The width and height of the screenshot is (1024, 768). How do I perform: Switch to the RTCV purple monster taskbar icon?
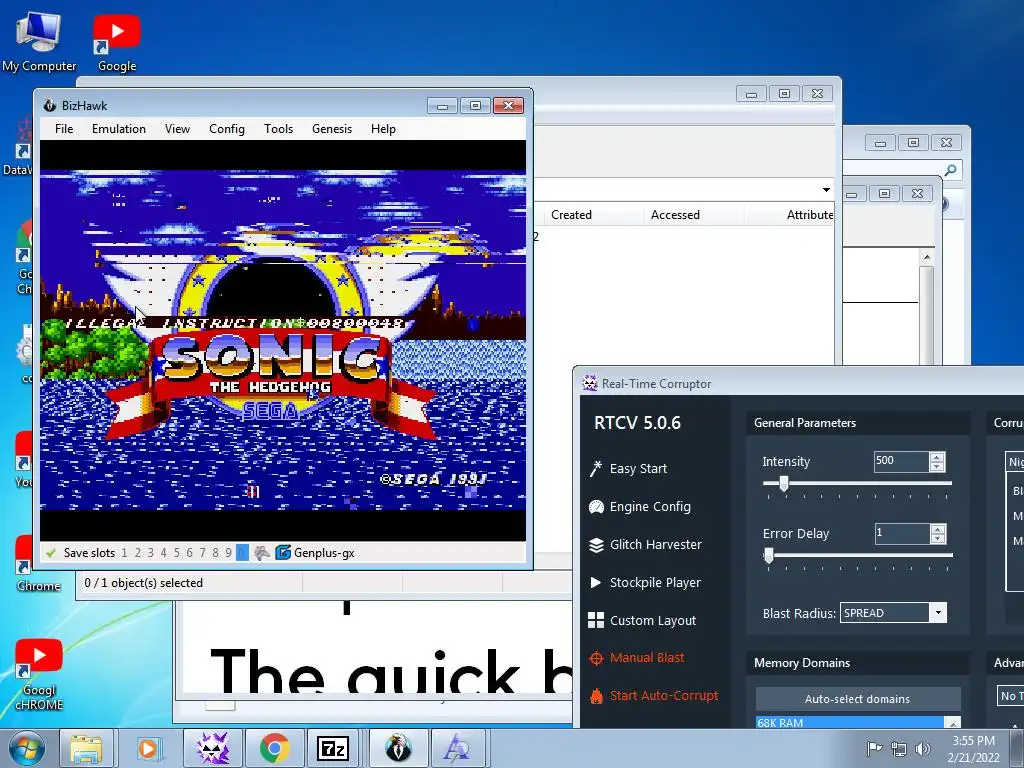pos(213,748)
